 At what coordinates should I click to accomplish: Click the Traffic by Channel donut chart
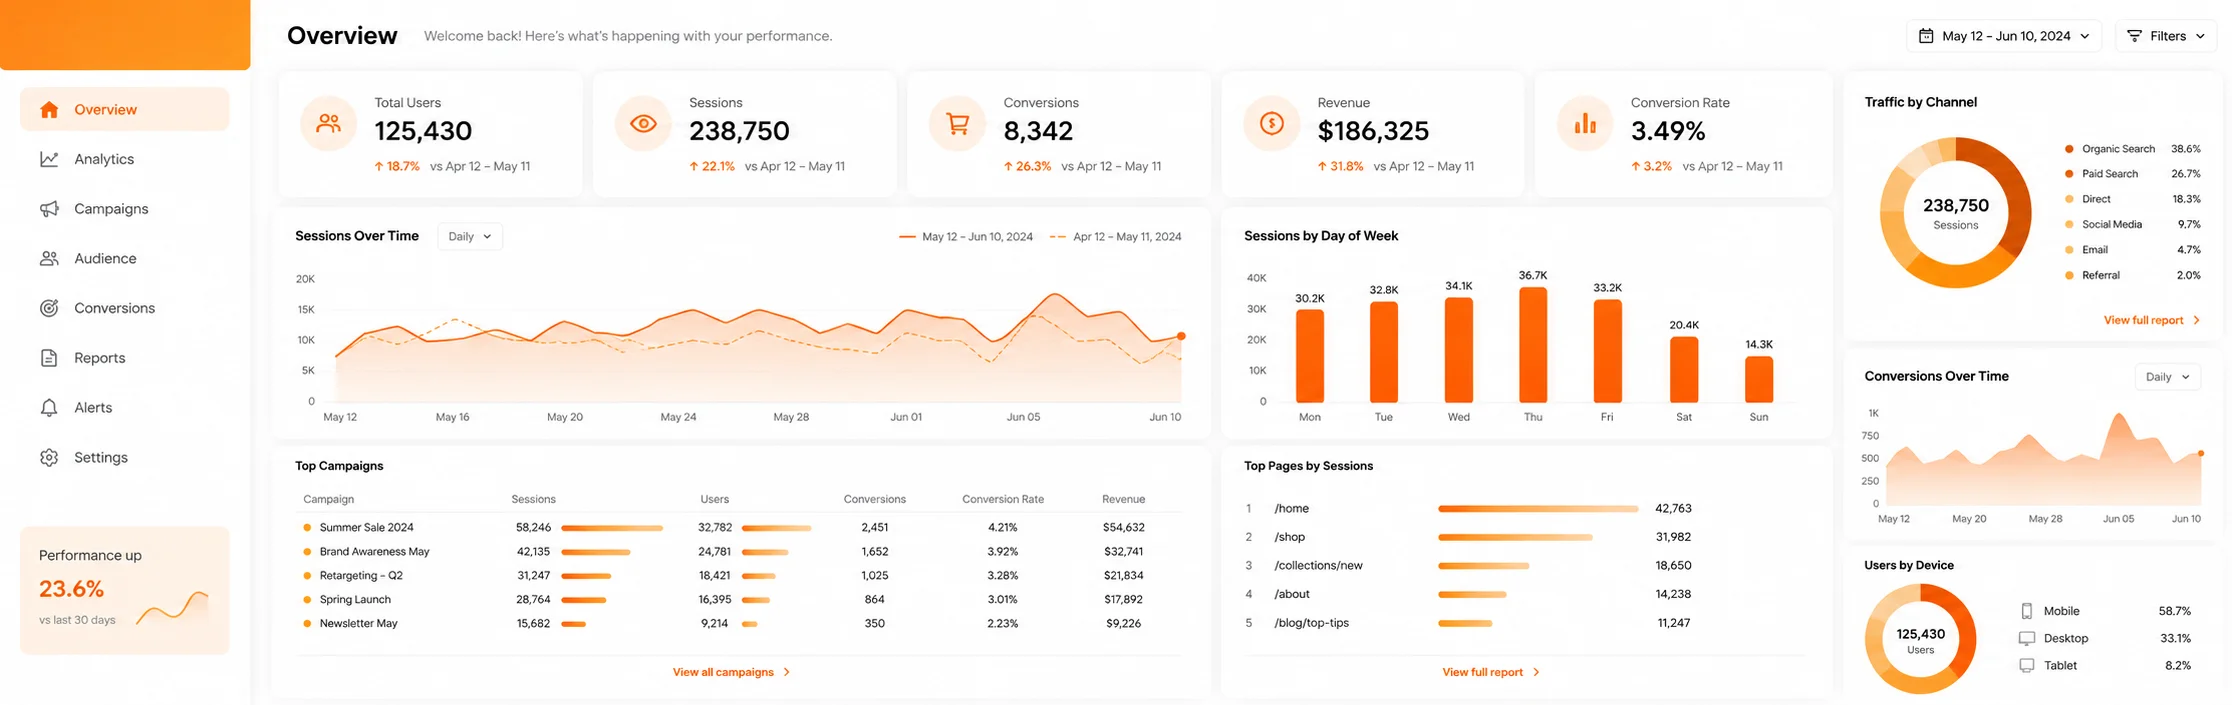(1956, 213)
